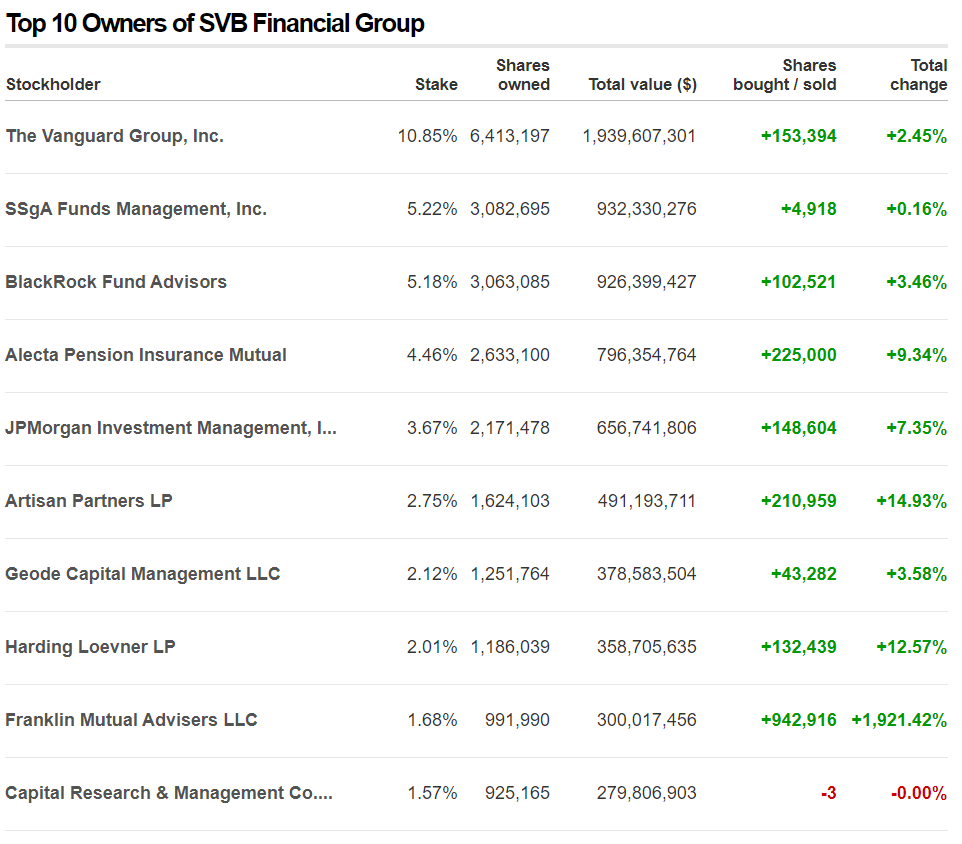Select total change +0.16%
Image resolution: width=962 pixels, height=844 pixels.
pyautogui.click(x=917, y=209)
